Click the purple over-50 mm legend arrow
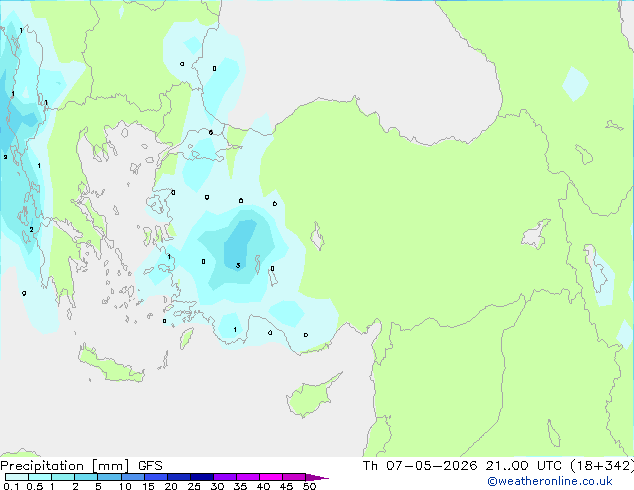The width and height of the screenshot is (634, 490). [317, 477]
